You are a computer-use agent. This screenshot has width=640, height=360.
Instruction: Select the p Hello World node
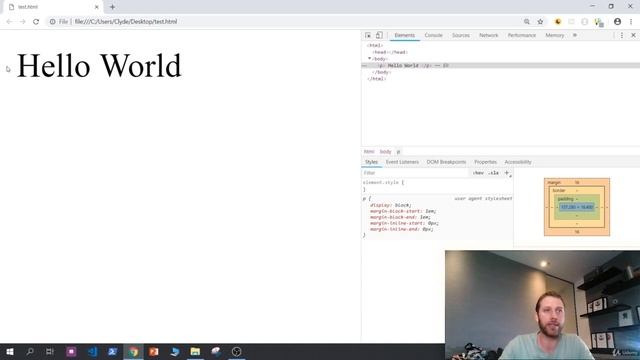click(500, 65)
